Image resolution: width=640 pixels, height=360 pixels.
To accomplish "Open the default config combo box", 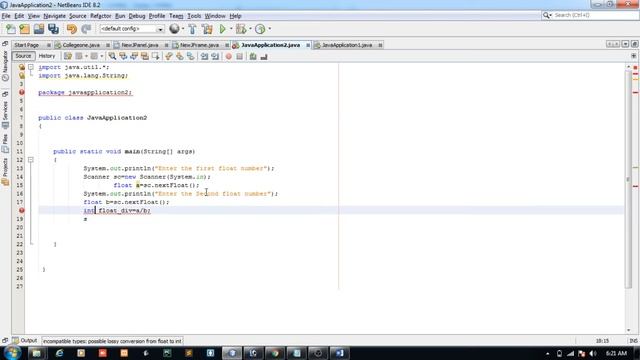I will tap(132, 29).
